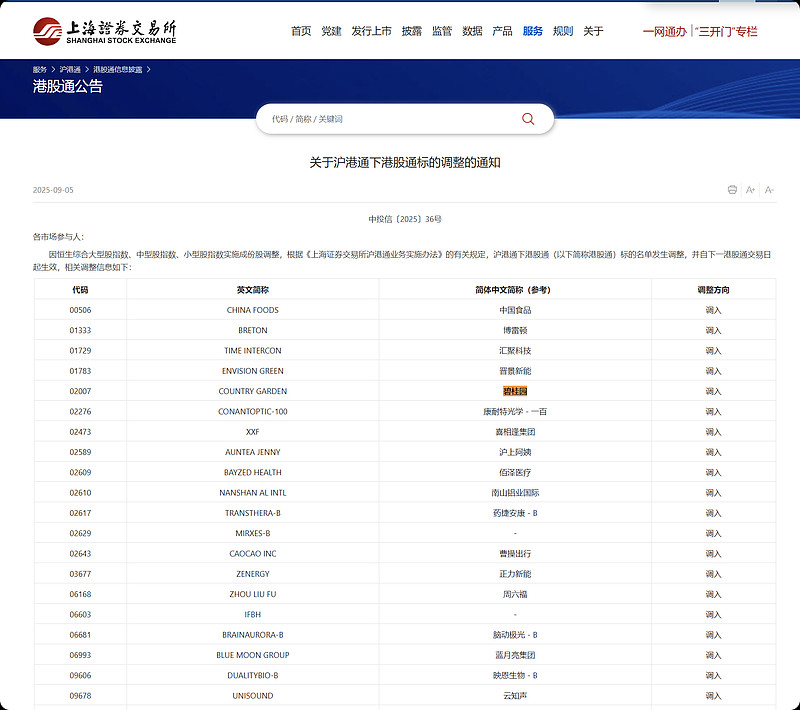Open the 首页 menu item

click(x=301, y=31)
